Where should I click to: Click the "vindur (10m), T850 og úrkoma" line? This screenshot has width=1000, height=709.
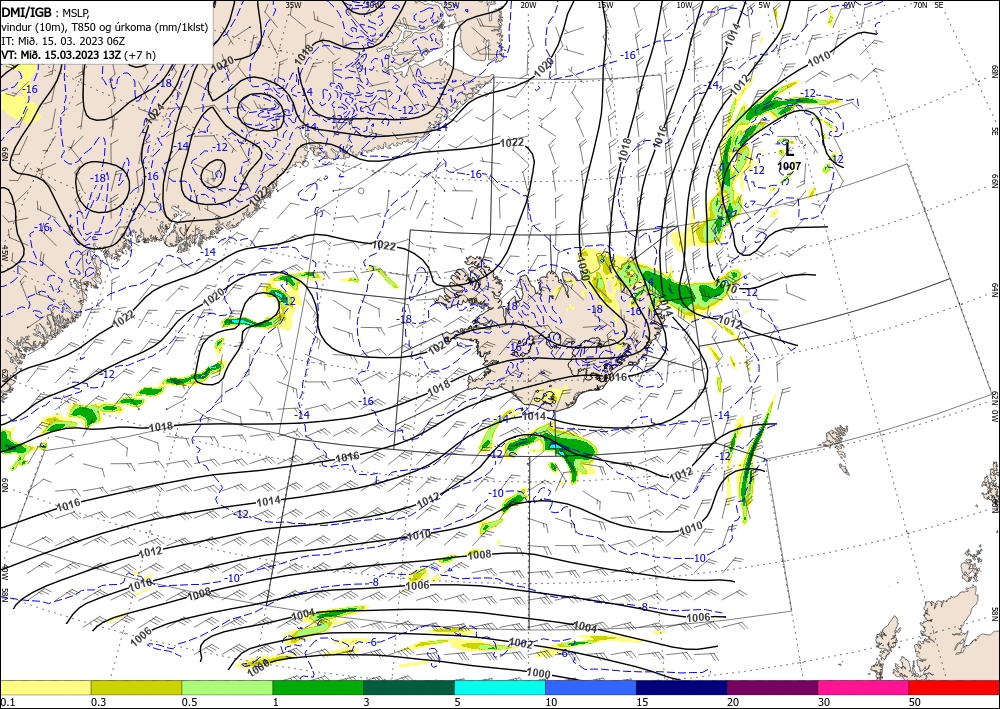coord(105,27)
